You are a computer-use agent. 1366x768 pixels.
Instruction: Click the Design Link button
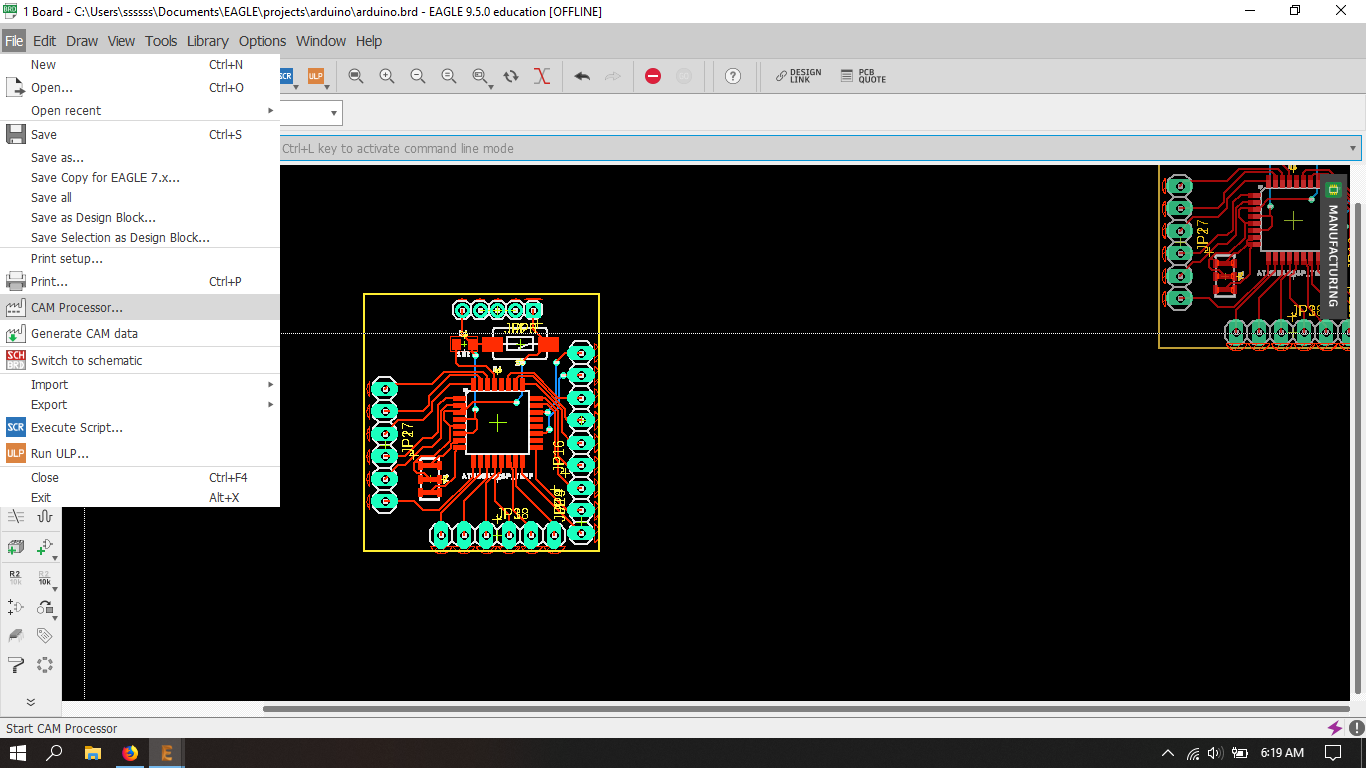click(x=799, y=76)
